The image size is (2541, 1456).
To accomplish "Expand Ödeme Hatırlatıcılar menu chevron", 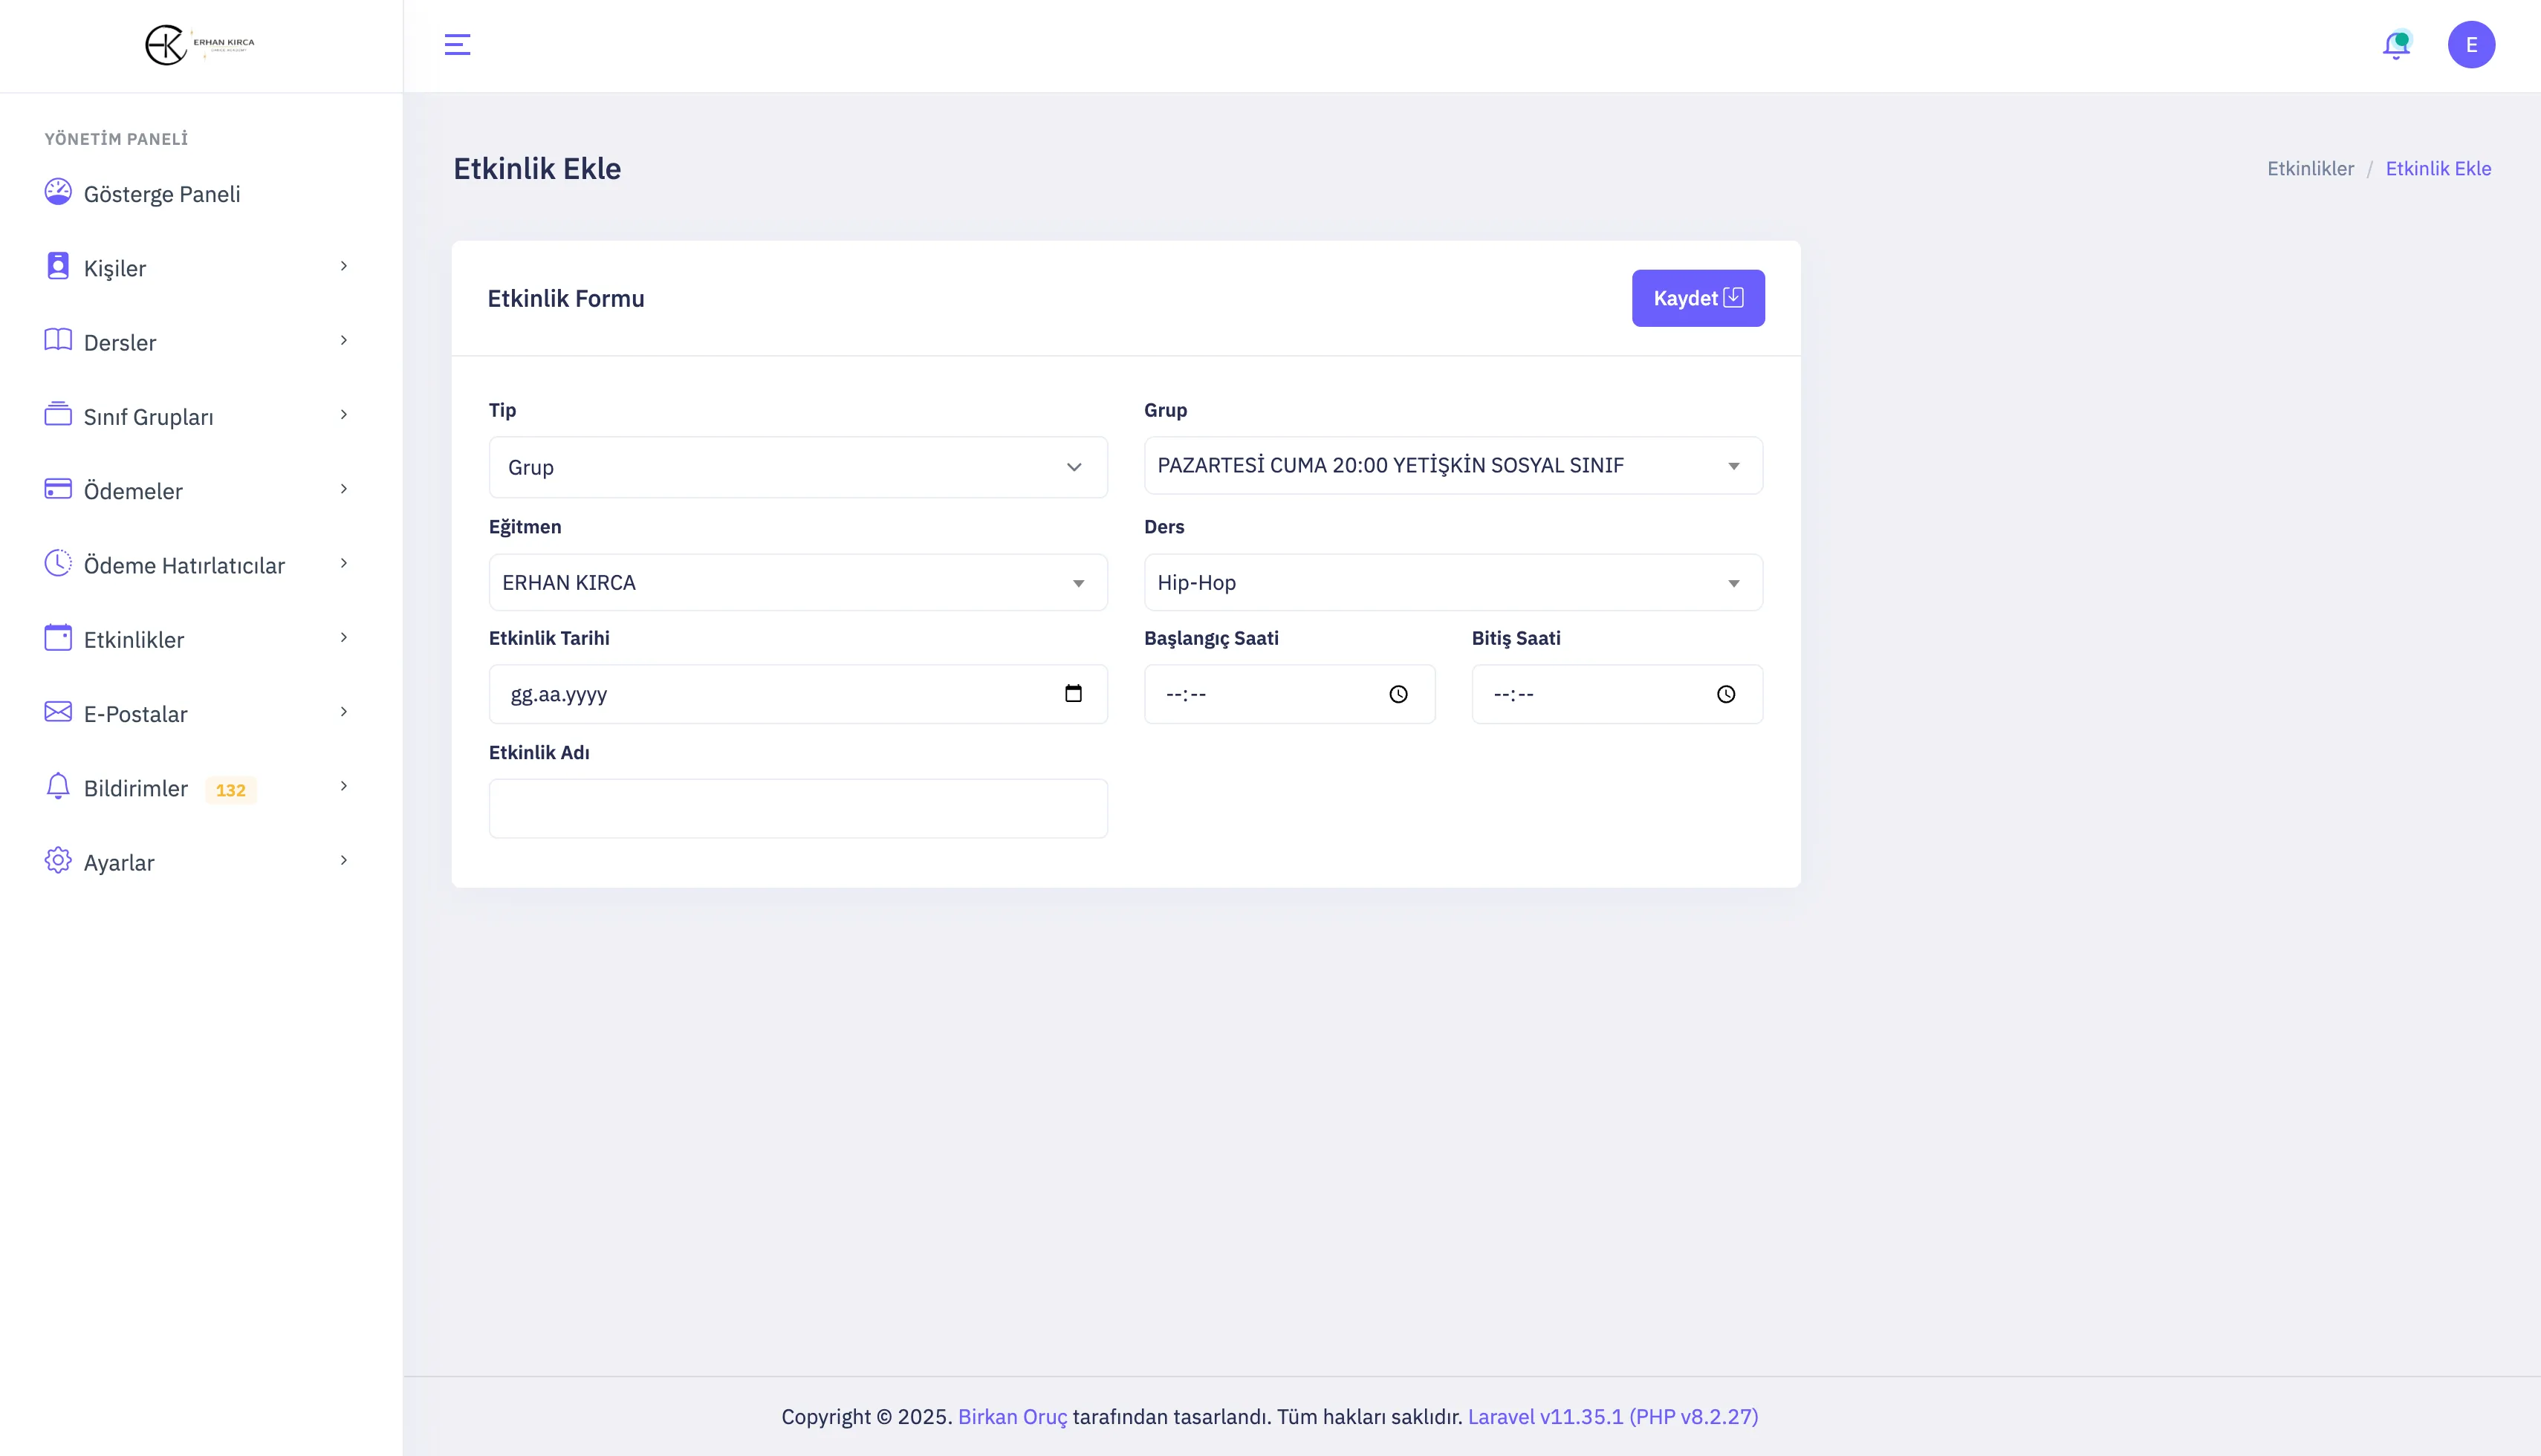I will [x=343, y=564].
